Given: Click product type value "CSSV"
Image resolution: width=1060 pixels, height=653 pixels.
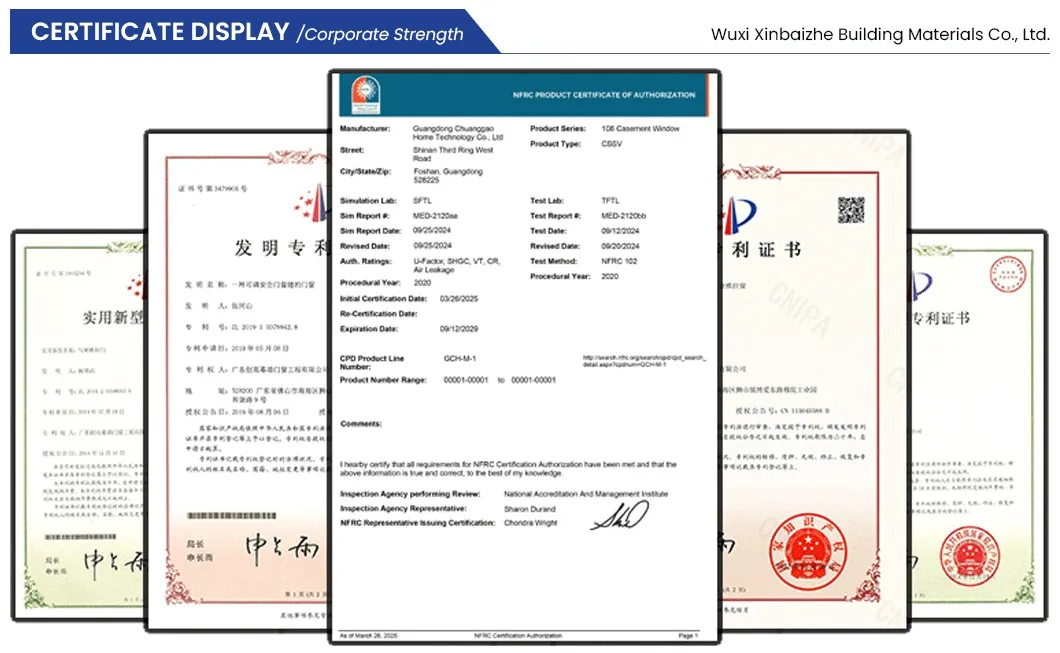Looking at the screenshot, I should (612, 144).
